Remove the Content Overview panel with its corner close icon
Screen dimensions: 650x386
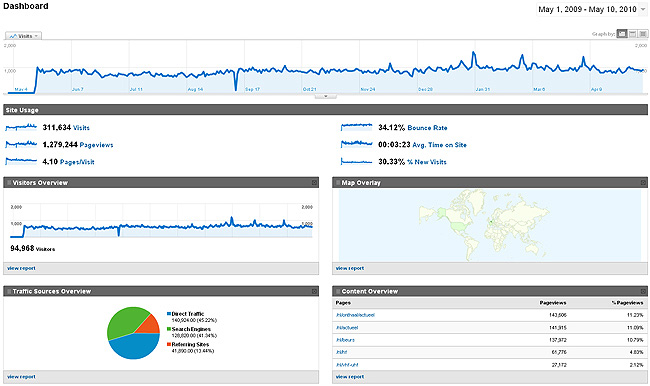click(643, 291)
